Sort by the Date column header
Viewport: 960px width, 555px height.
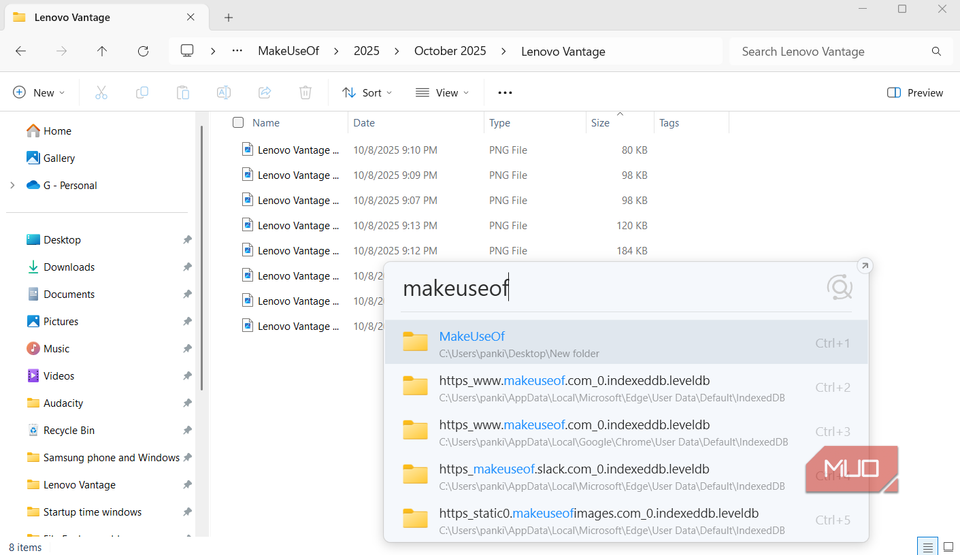point(364,123)
